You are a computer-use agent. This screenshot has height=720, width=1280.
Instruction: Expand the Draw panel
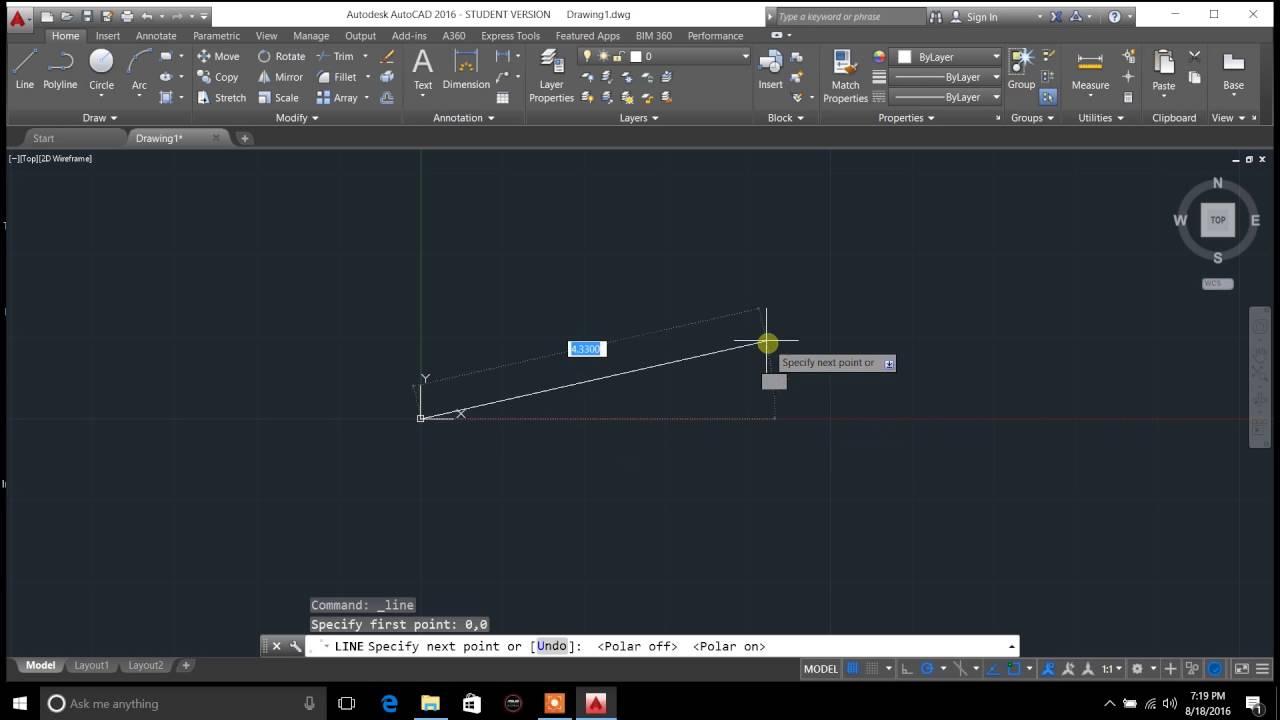tap(100, 118)
